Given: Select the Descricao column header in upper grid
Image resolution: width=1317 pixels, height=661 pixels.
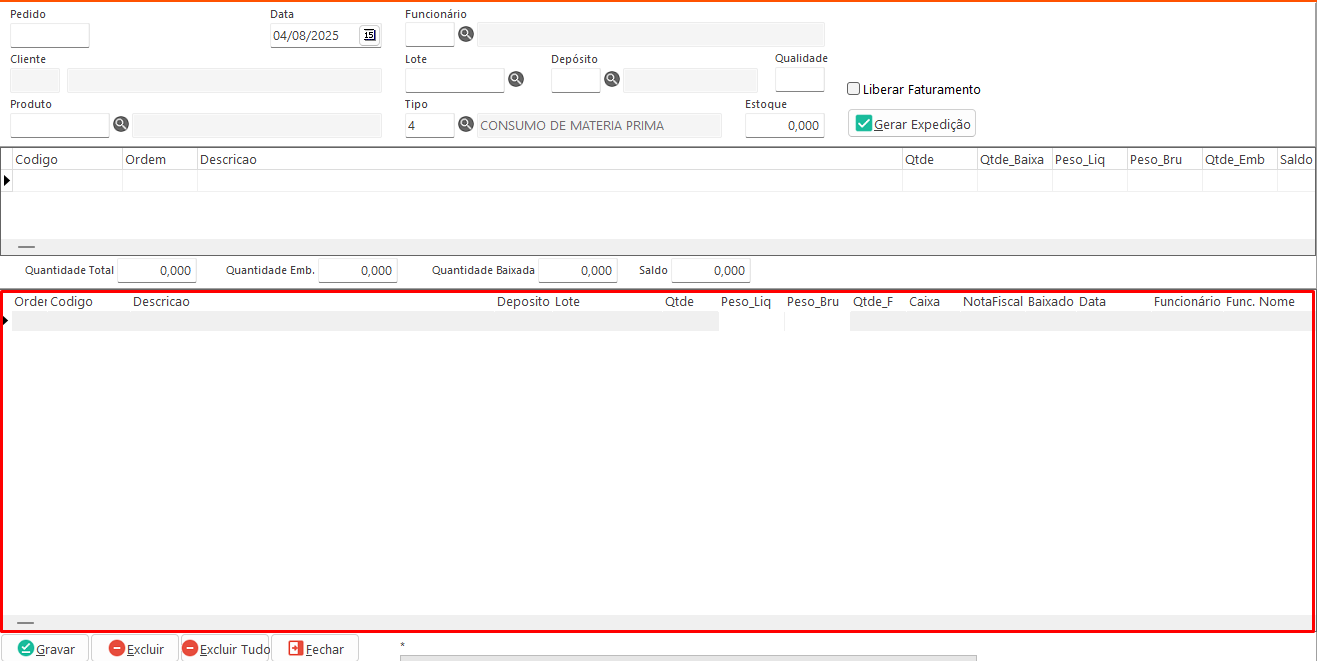Looking at the screenshot, I should (228, 160).
